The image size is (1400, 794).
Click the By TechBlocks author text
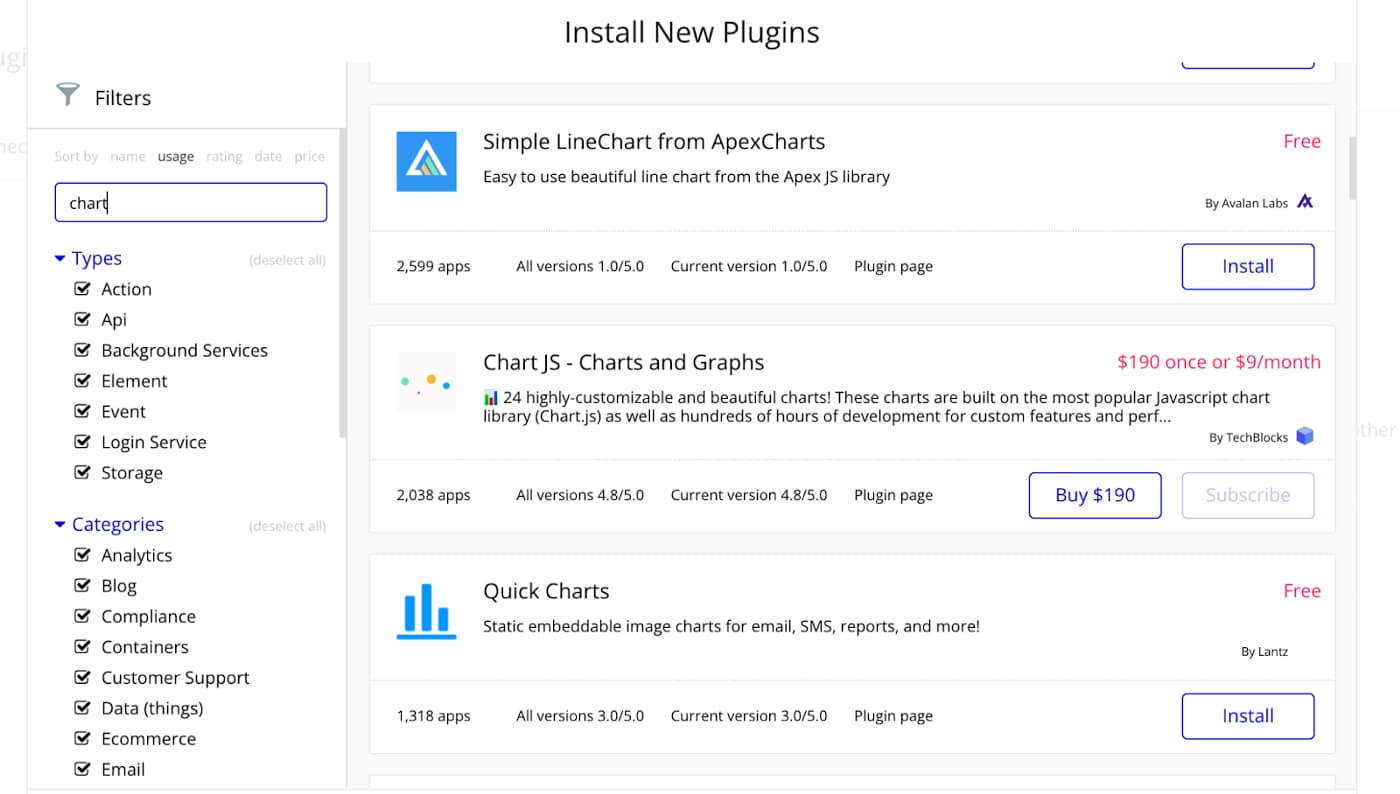1248,437
